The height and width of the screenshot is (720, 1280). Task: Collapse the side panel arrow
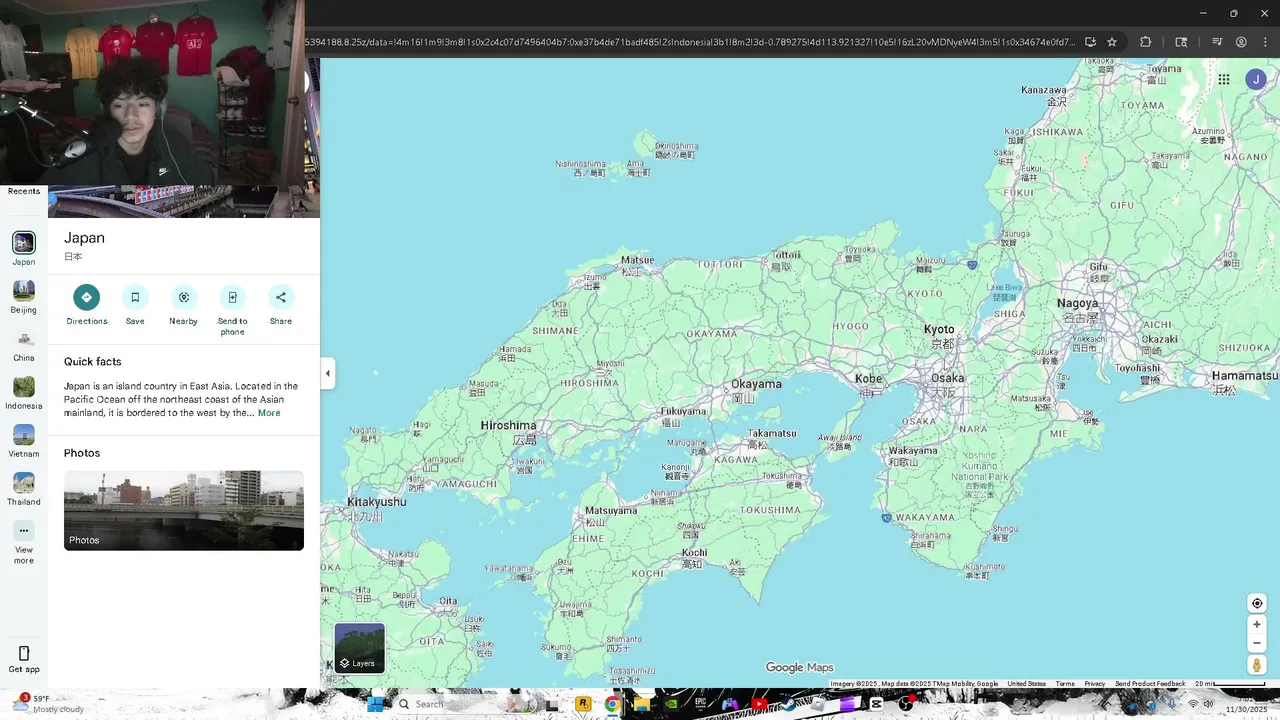327,373
